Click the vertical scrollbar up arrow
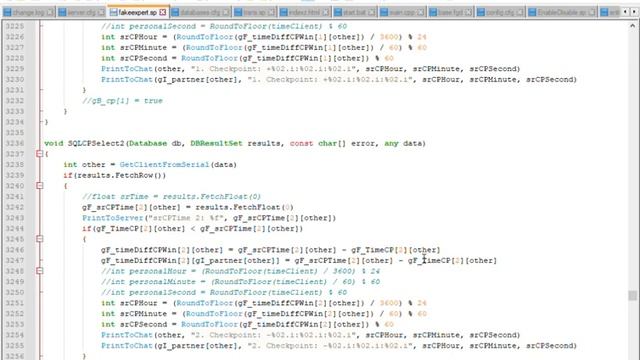The image size is (640, 360). pyautogui.click(x=632, y=25)
